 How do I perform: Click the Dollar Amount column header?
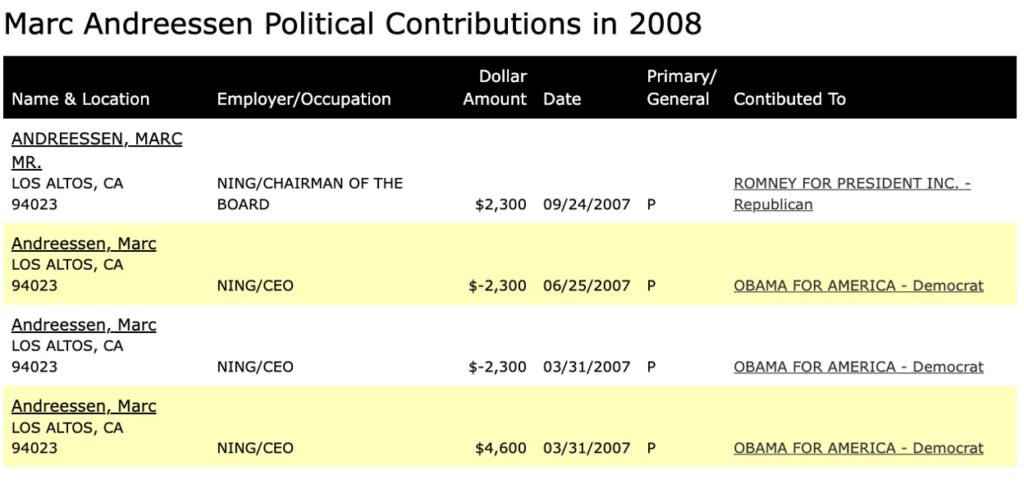point(495,88)
